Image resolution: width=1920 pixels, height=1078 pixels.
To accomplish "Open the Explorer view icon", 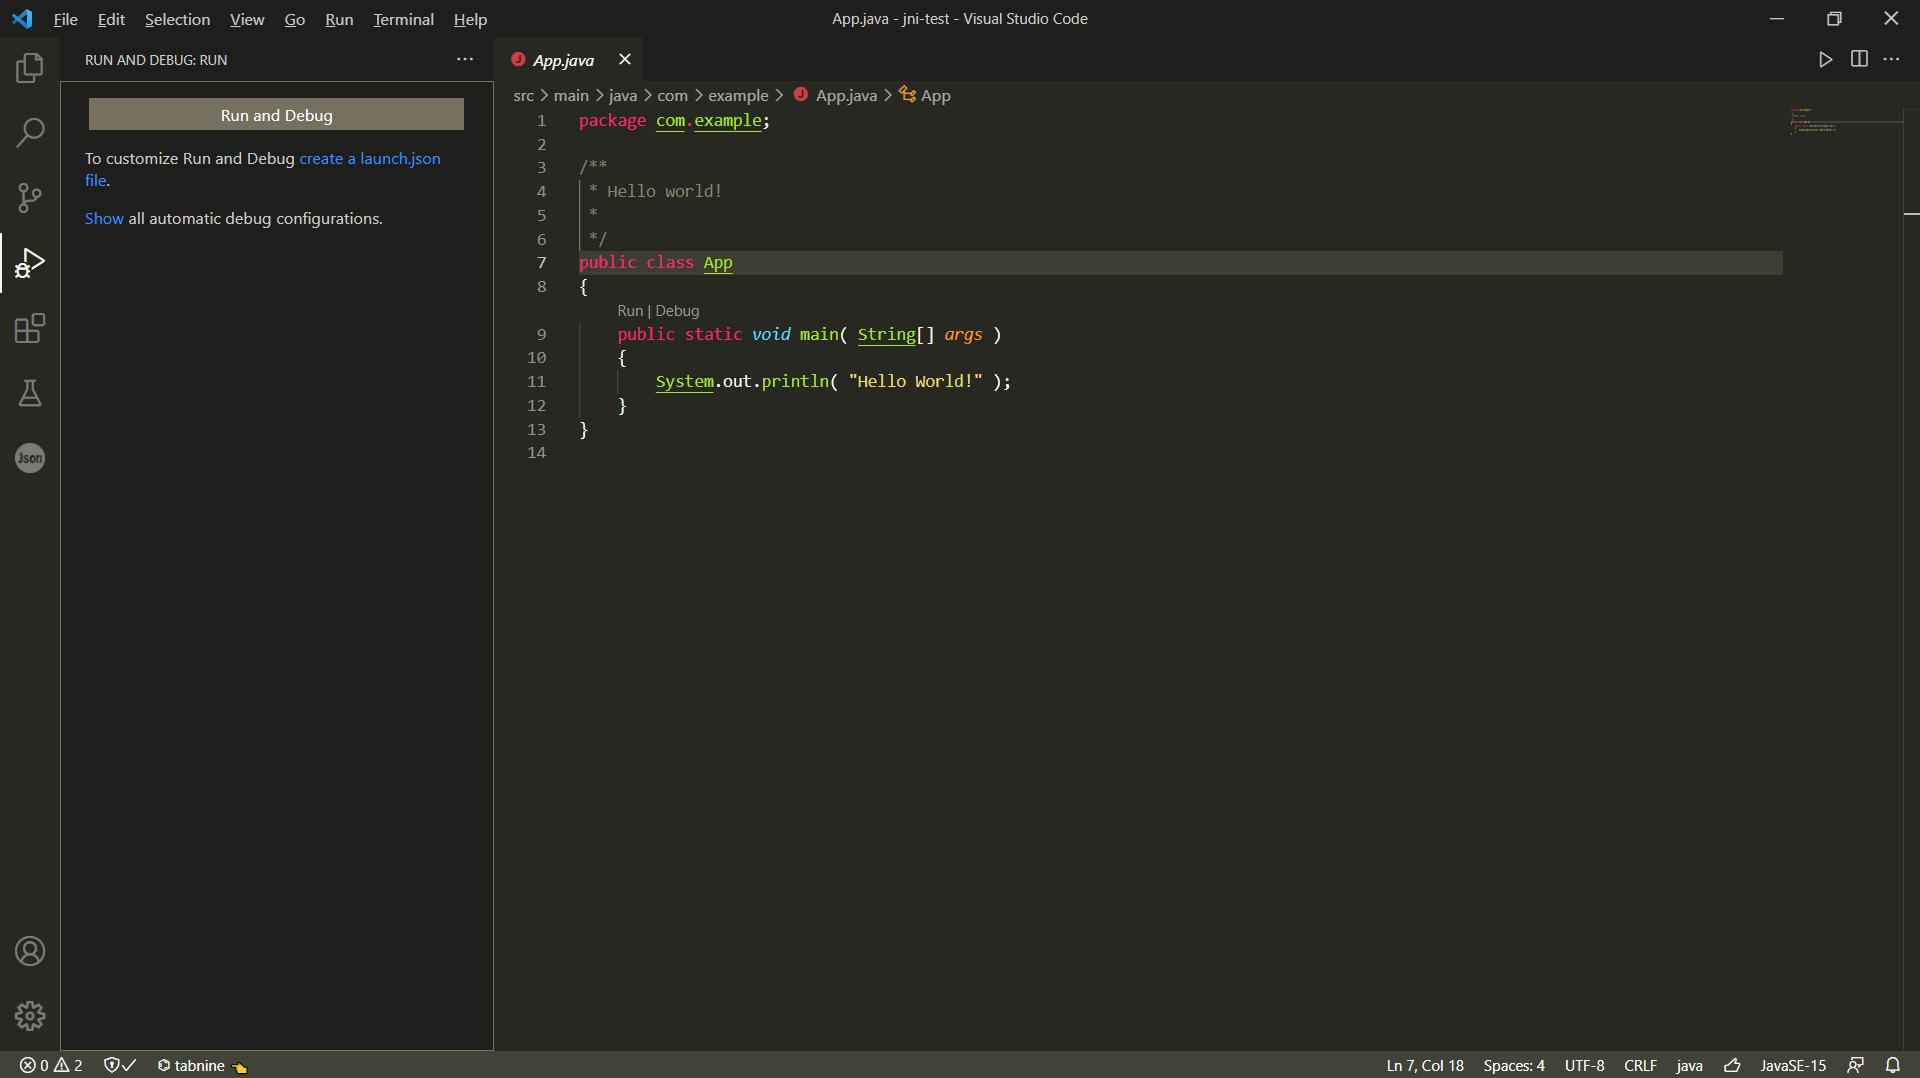I will (30, 67).
